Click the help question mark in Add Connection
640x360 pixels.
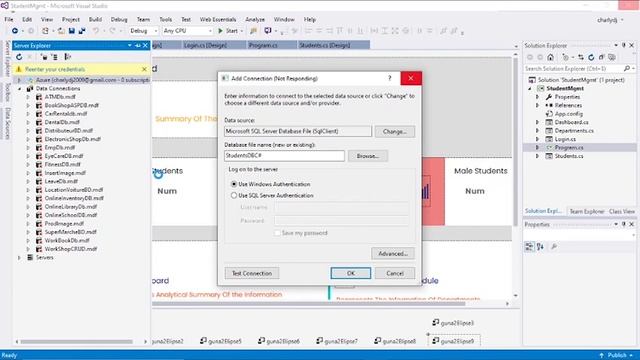(x=389, y=78)
